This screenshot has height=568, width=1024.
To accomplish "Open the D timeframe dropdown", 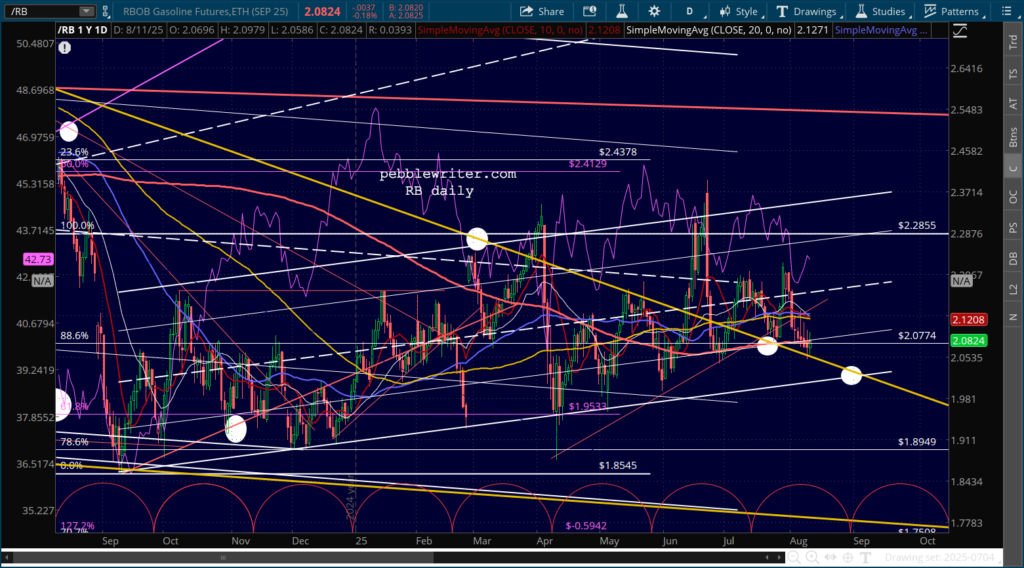I will tap(690, 11).
